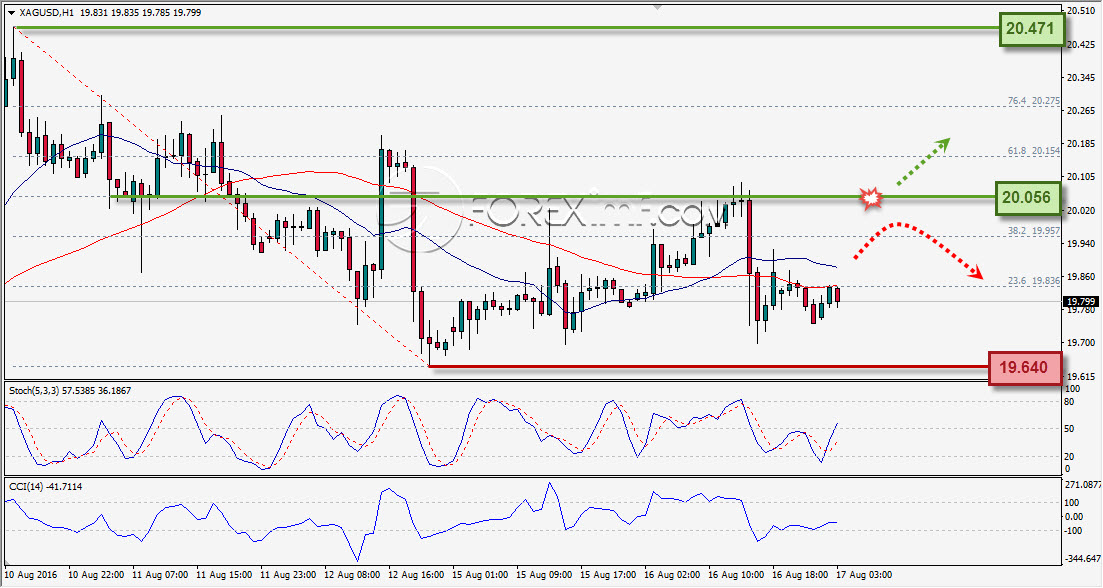Click the 17 Aug 03:00 time label
This screenshot has height=588, width=1103.
[x=864, y=575]
